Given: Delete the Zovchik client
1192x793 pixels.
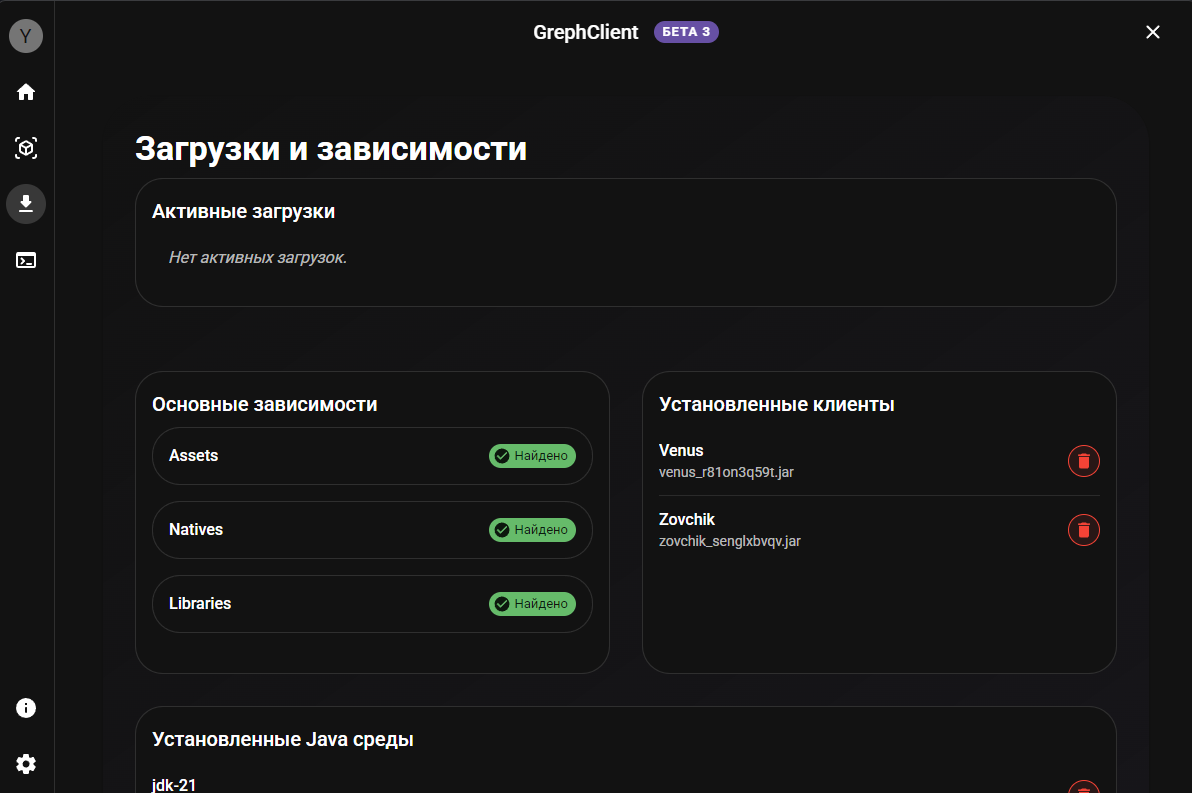Looking at the screenshot, I should pyautogui.click(x=1083, y=530).
